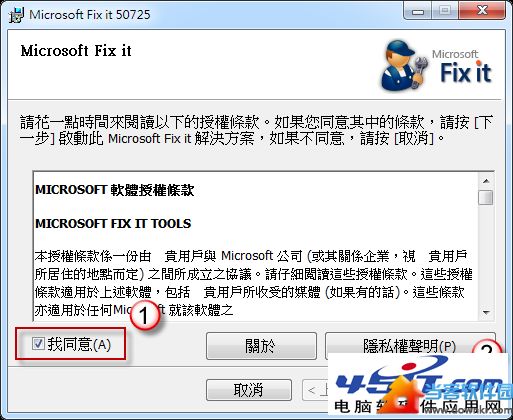
Task: Maximize the Fix it window
Action: coord(445,11)
